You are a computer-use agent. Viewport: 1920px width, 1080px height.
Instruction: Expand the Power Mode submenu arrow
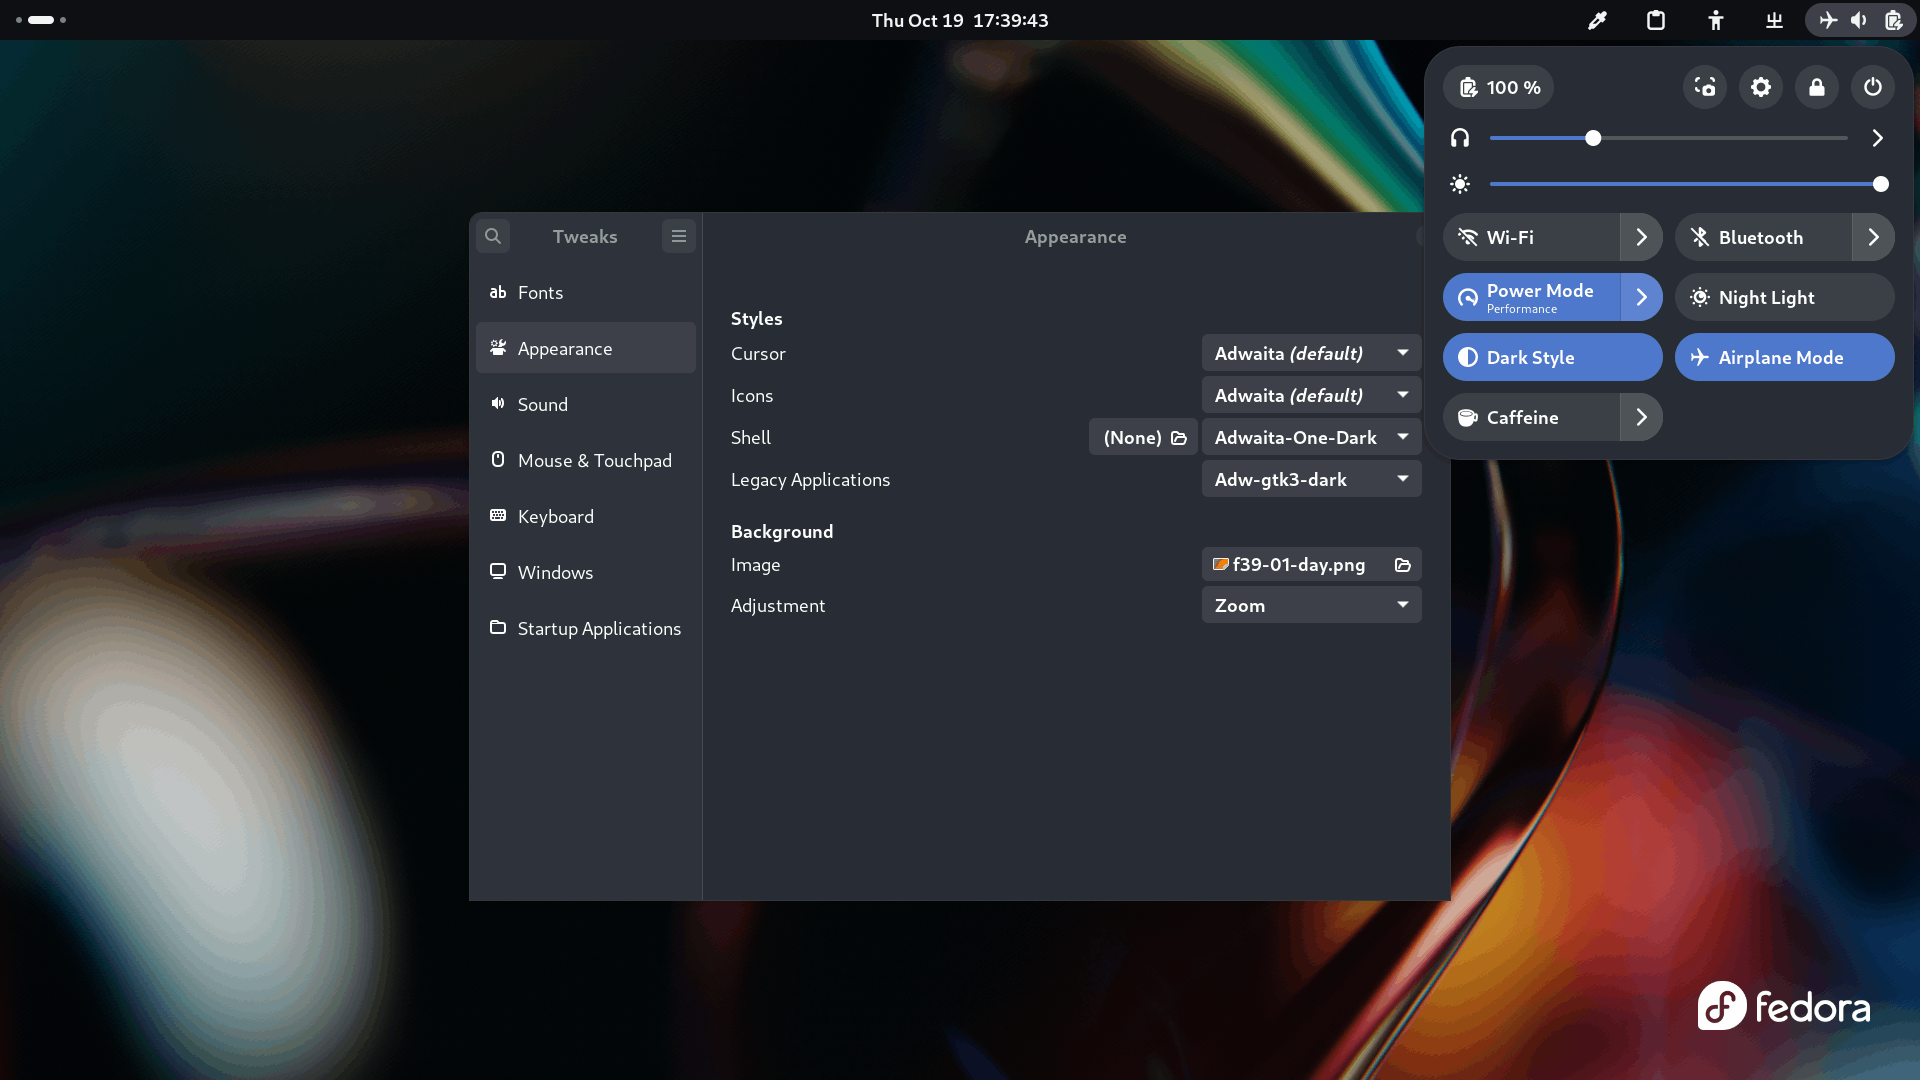coord(1641,298)
